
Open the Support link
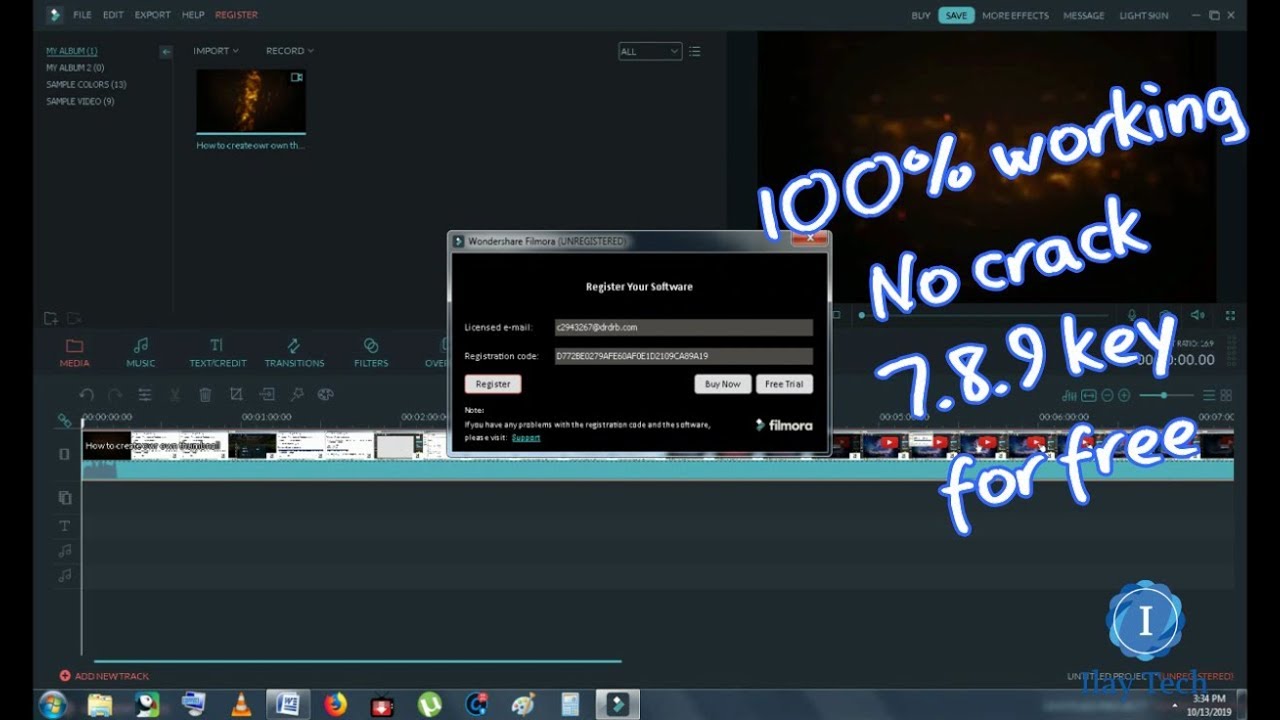pos(526,437)
